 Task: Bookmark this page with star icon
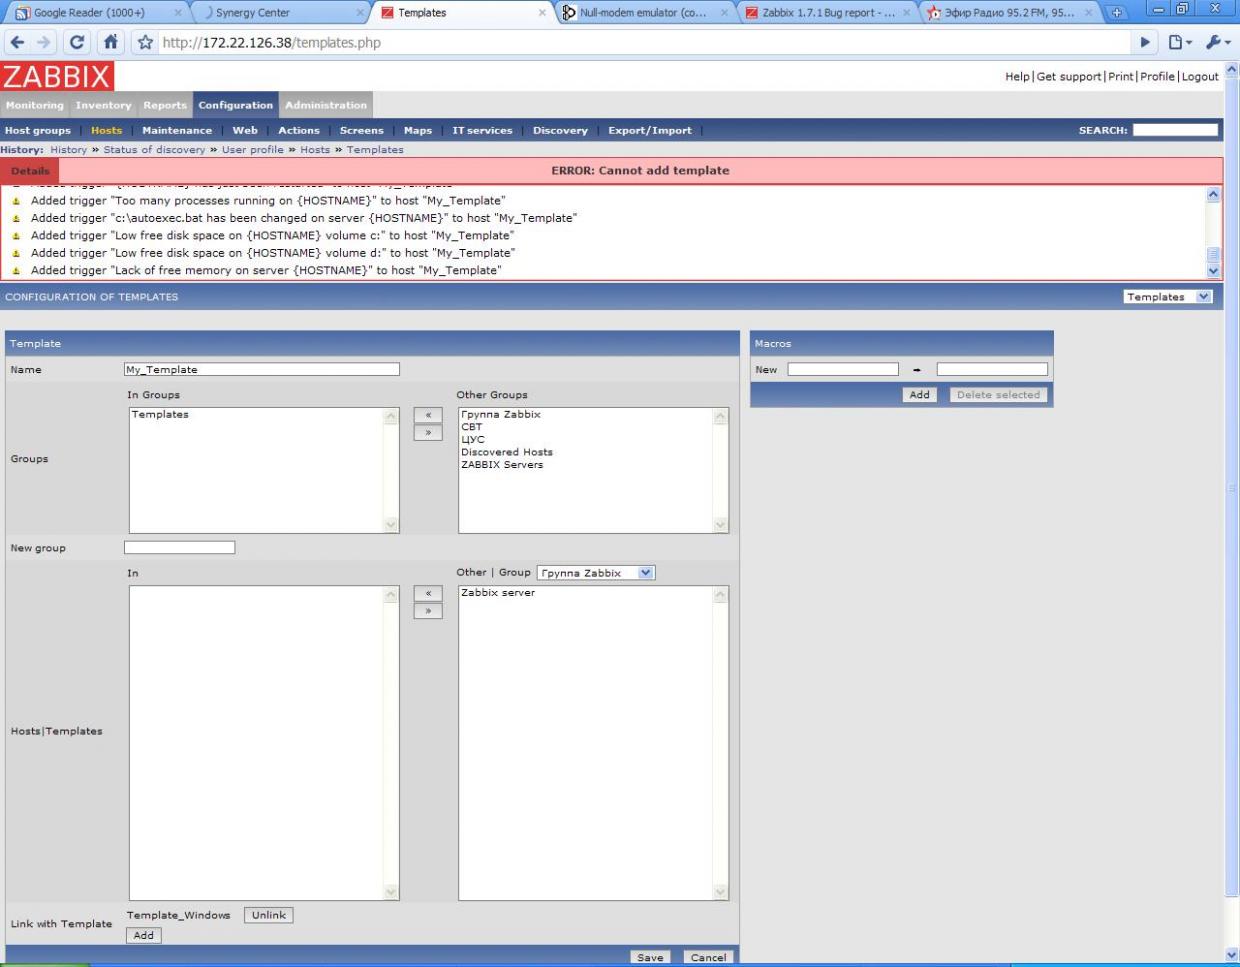click(x=146, y=43)
